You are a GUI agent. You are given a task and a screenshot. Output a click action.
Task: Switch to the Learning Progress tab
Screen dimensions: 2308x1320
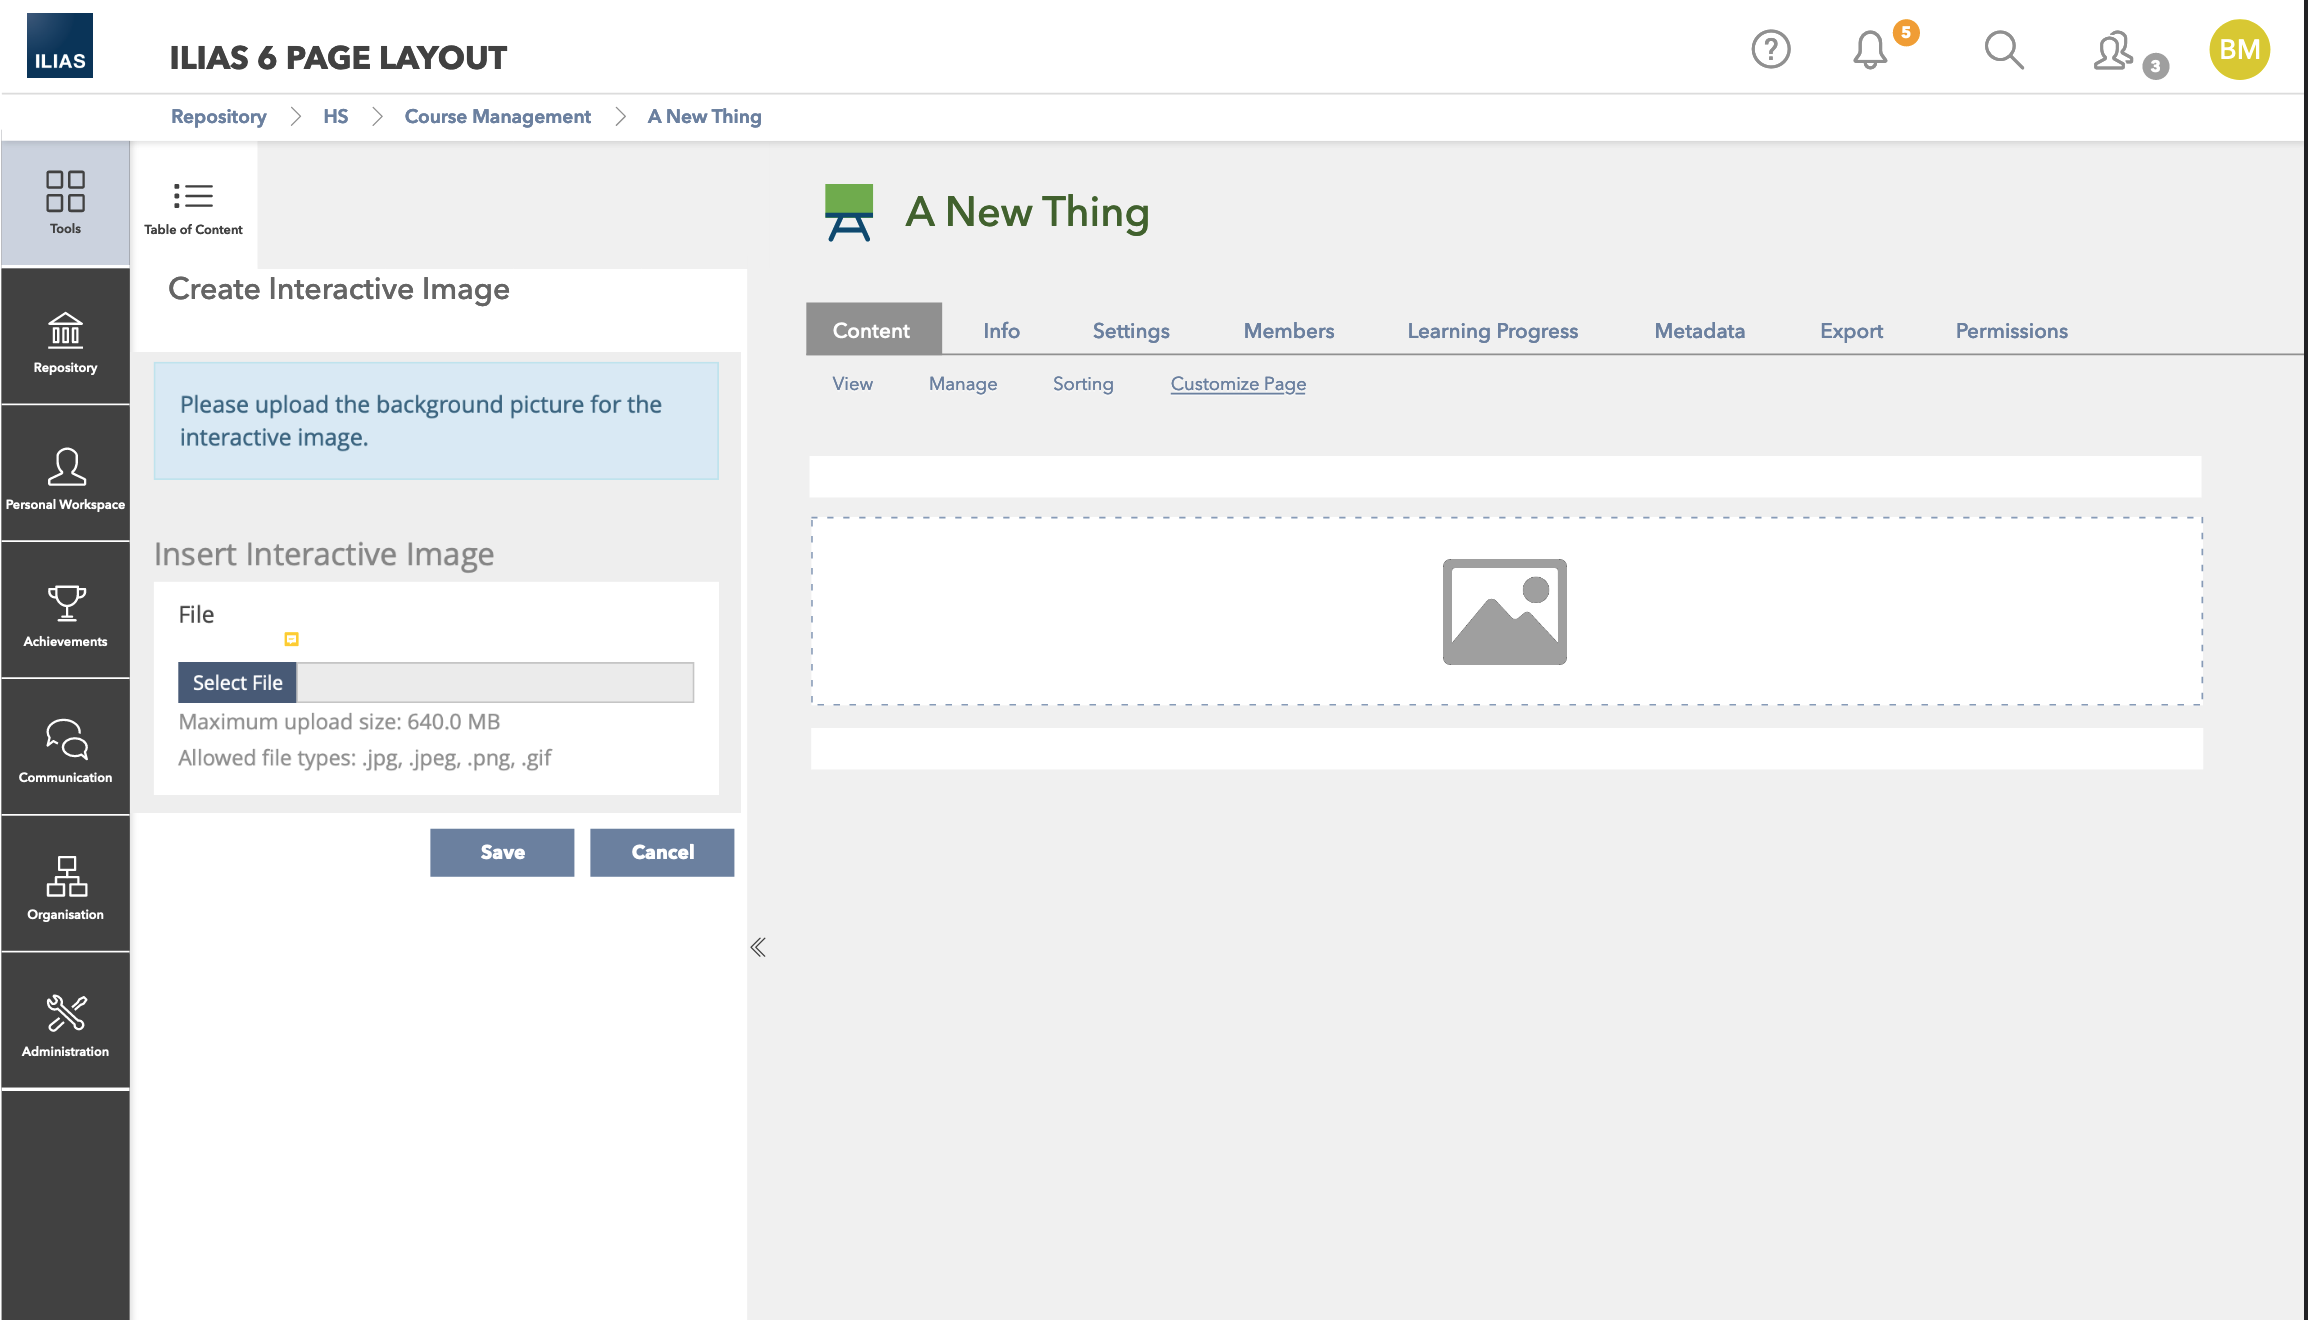[x=1492, y=331]
